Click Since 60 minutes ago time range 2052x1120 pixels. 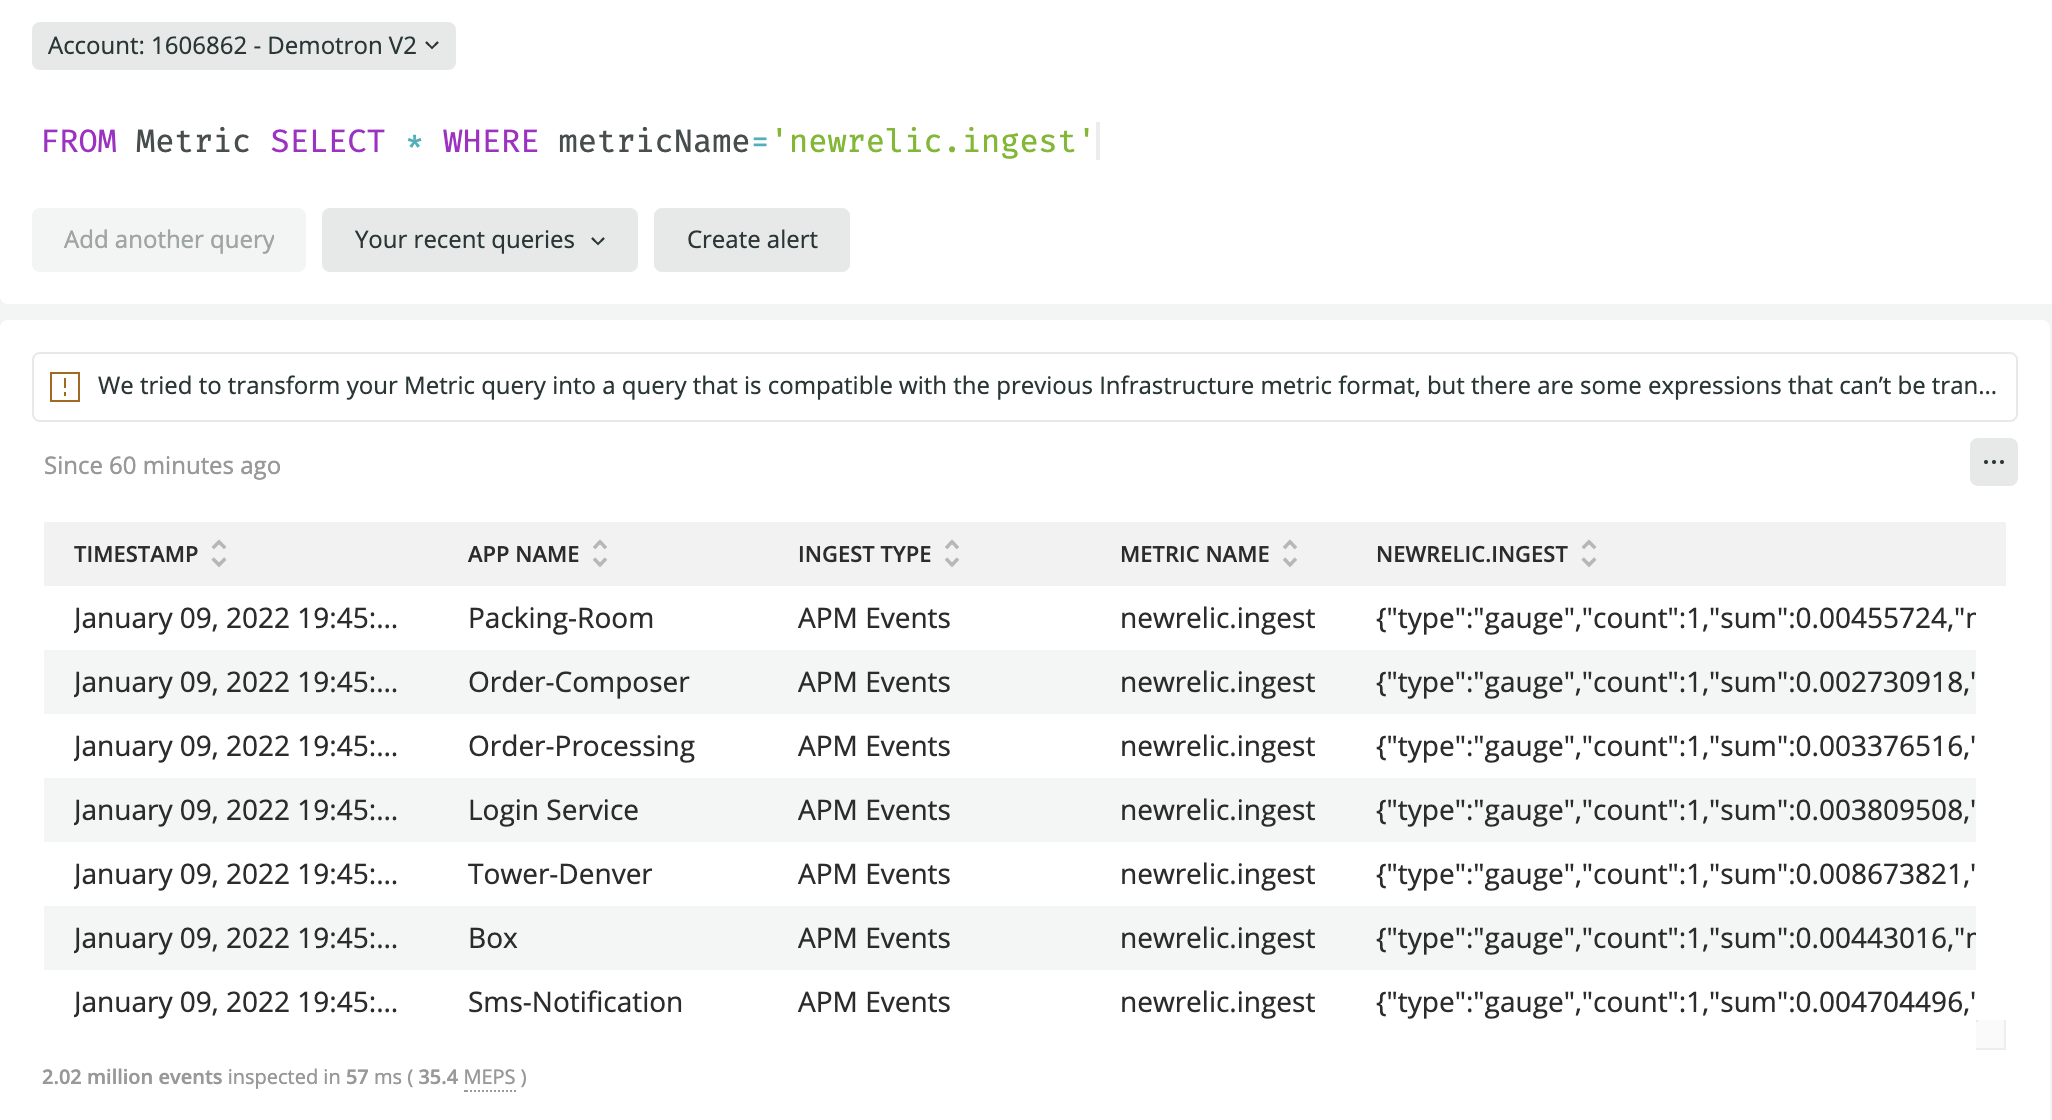(161, 464)
